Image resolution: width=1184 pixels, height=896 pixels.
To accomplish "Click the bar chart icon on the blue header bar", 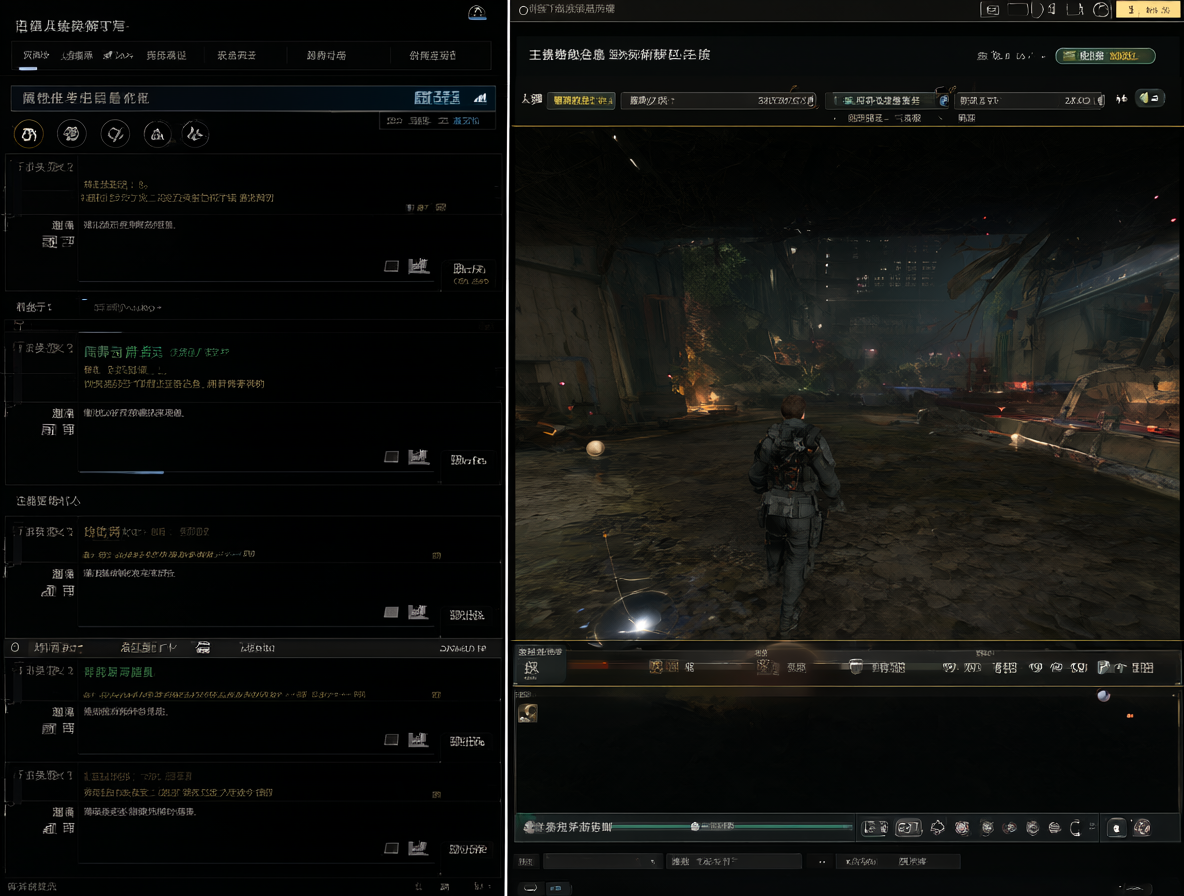I will pyautogui.click(x=480, y=98).
